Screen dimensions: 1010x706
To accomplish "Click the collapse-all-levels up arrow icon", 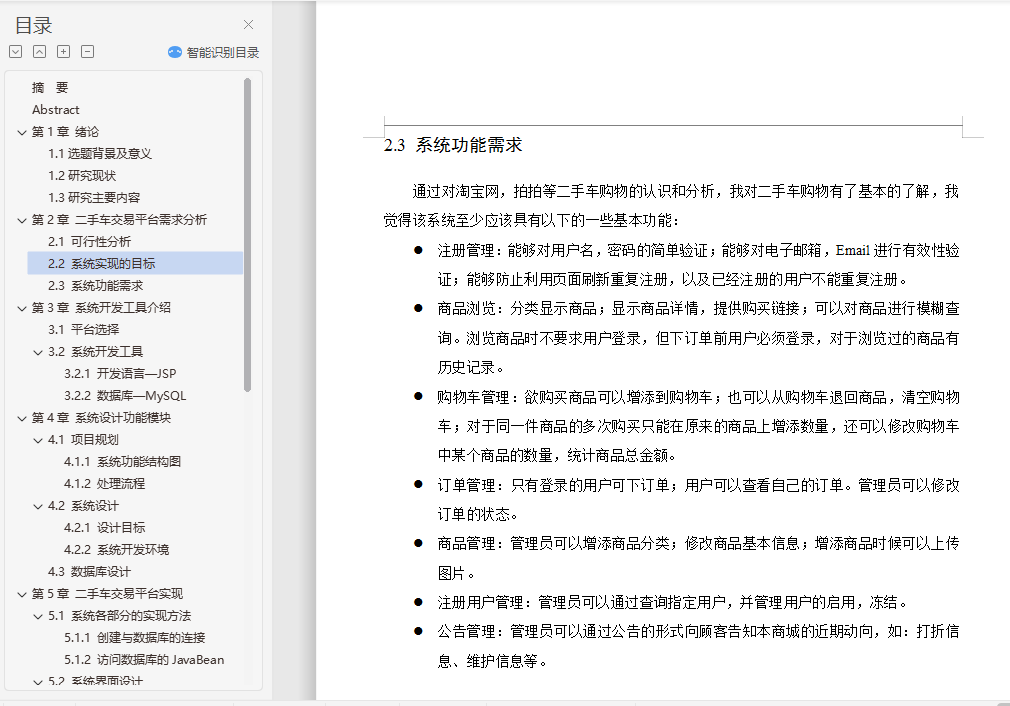I will pyautogui.click(x=40, y=52).
